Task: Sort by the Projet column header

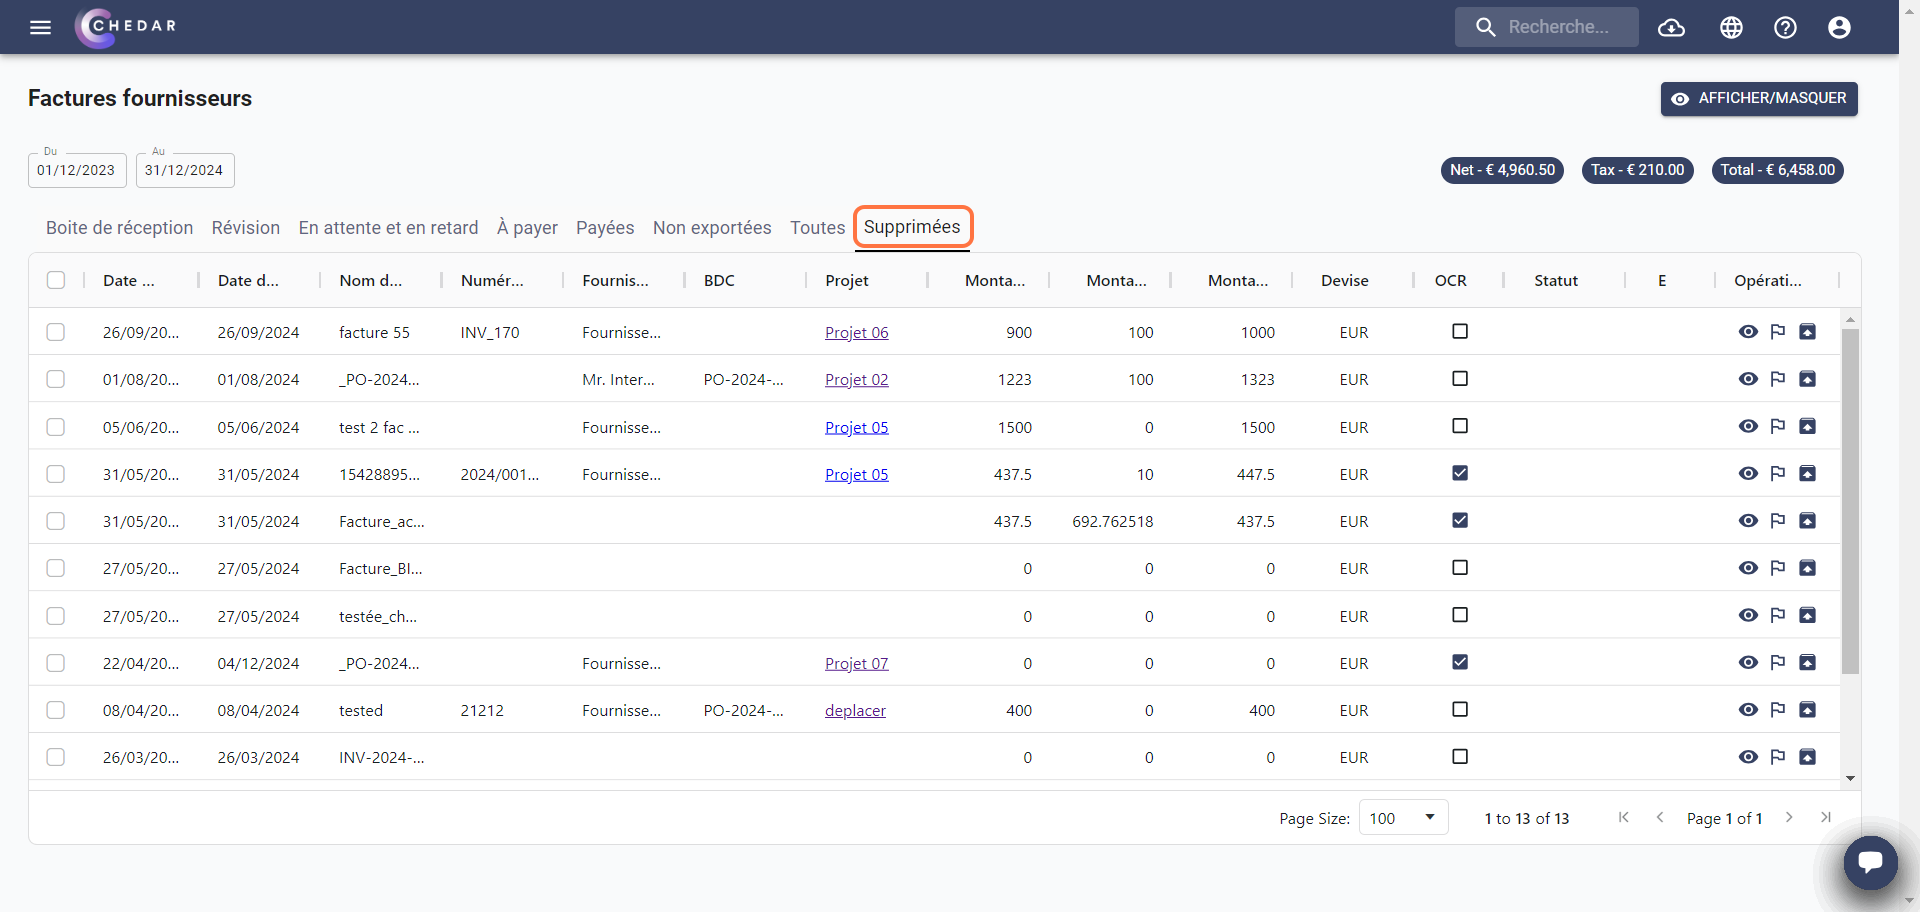Action: tap(847, 281)
